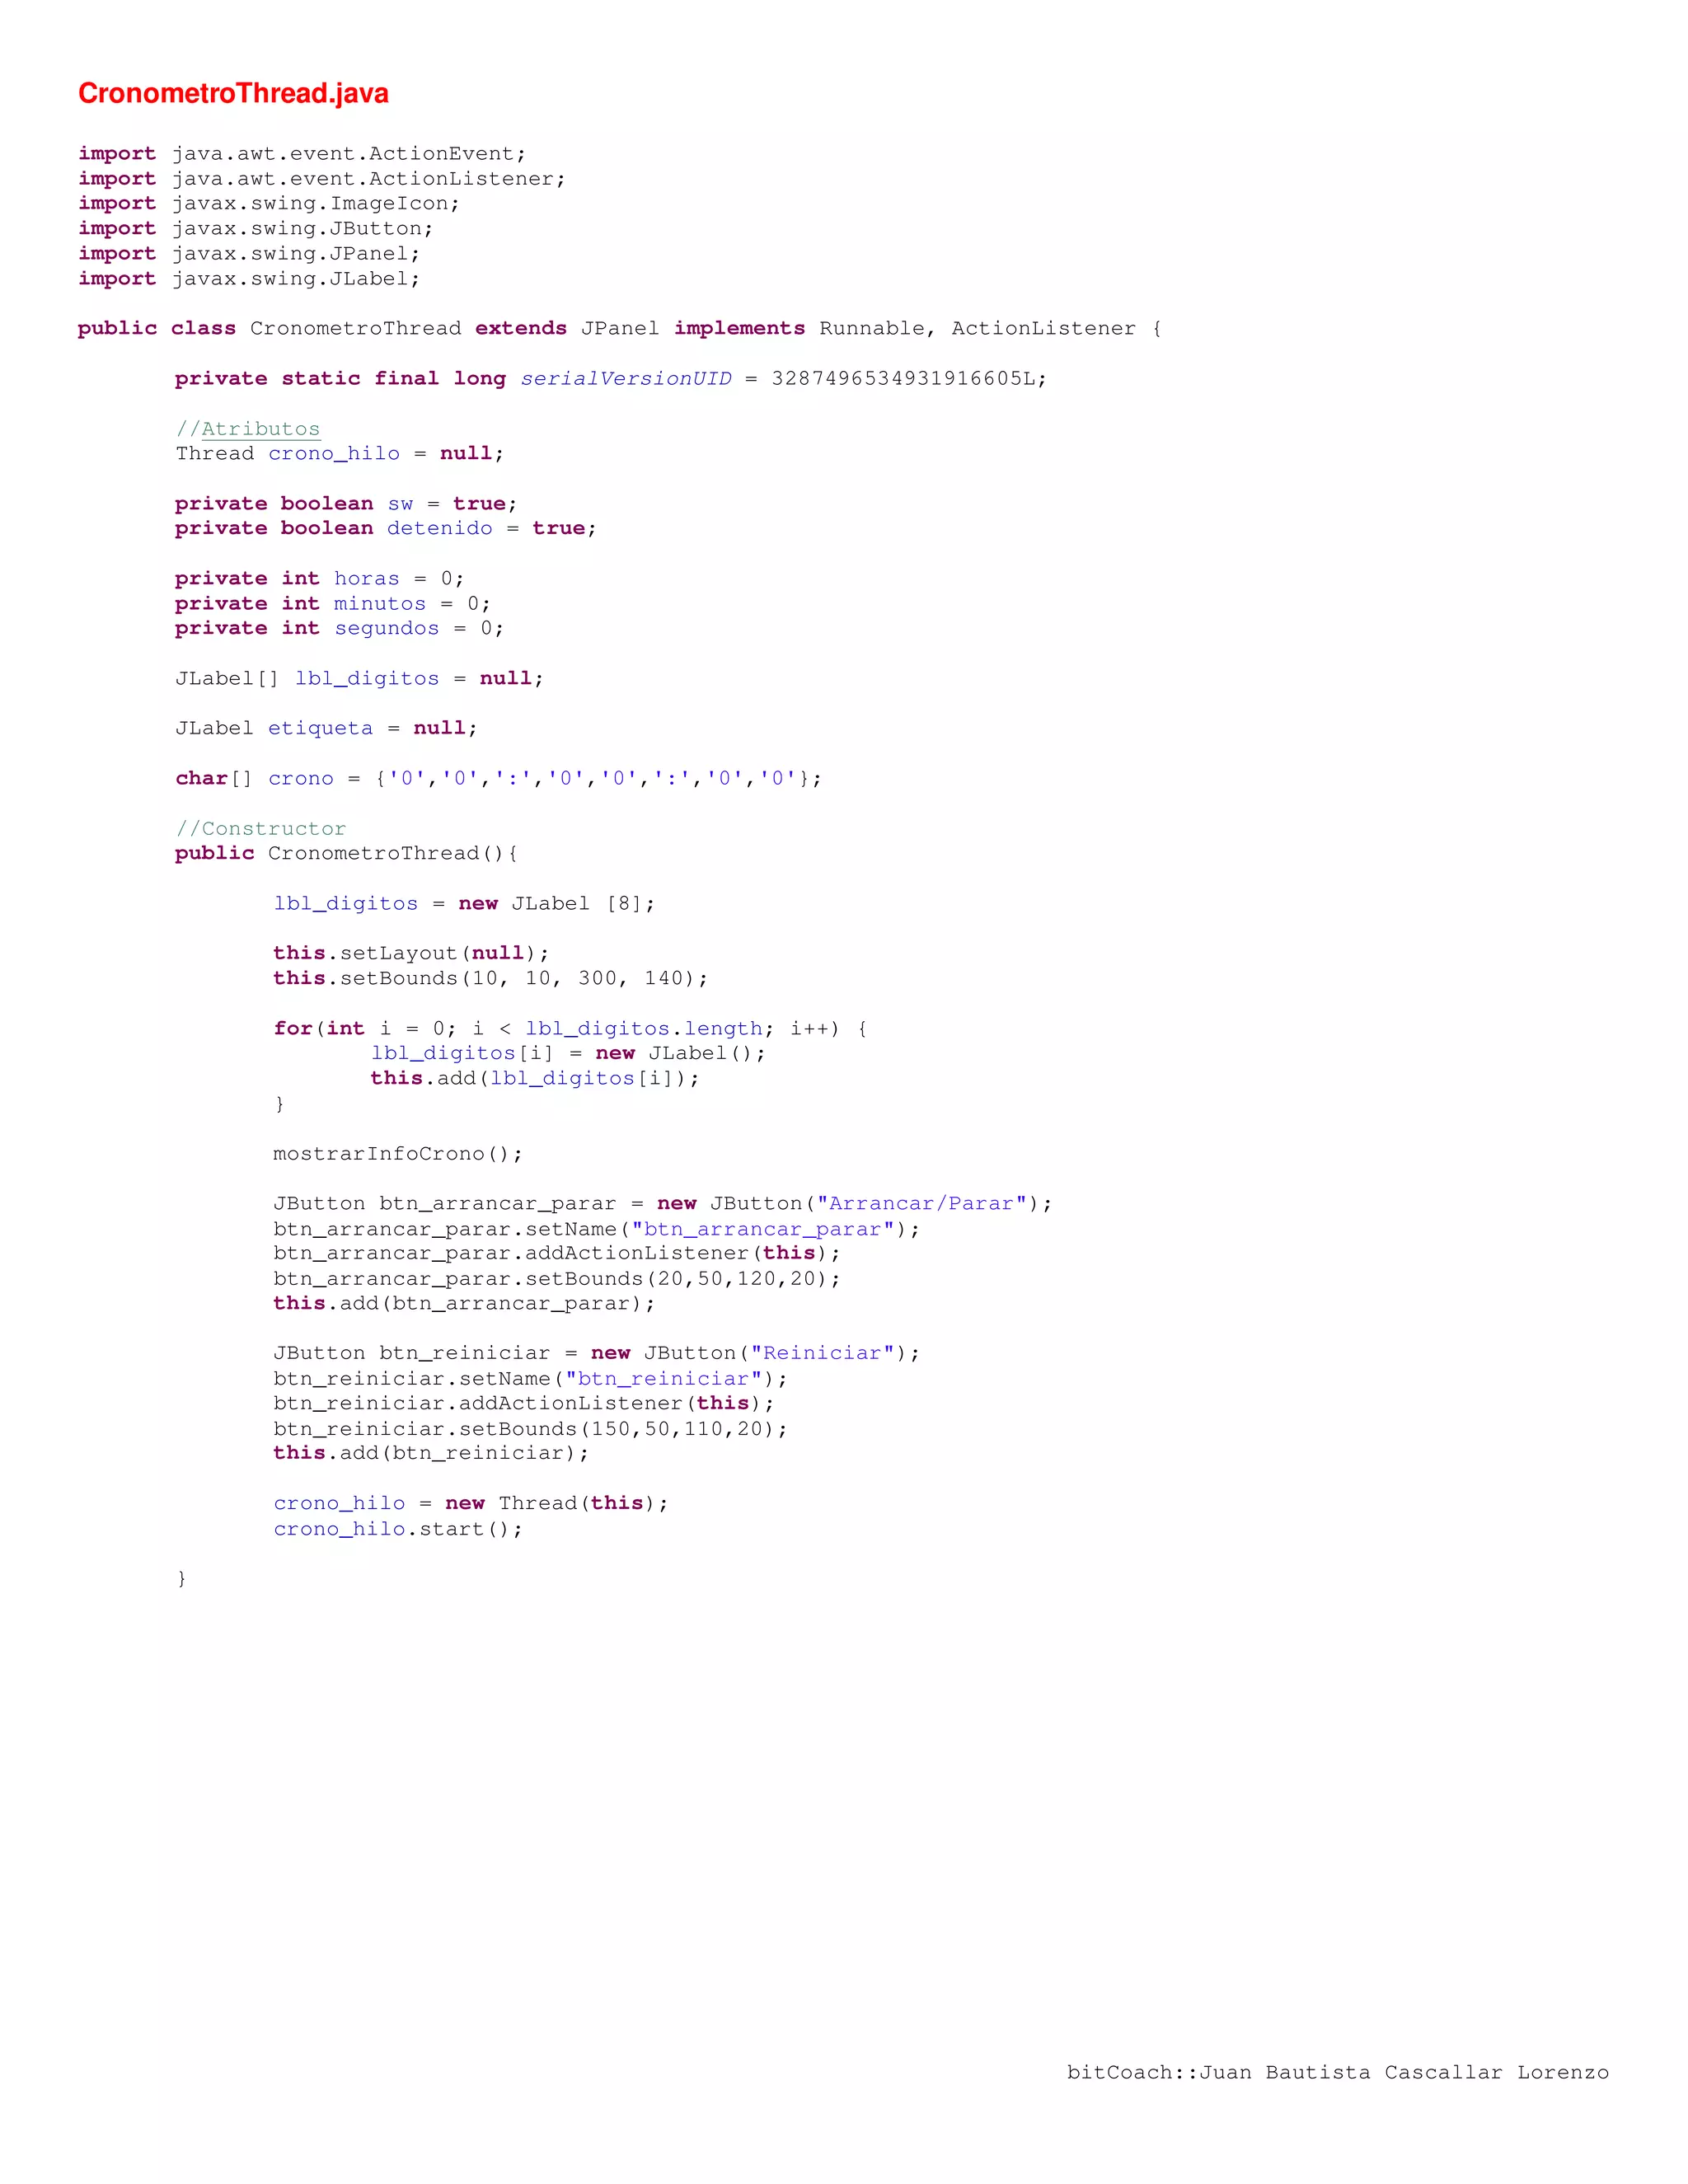Click the CronometroThread.java red title
The image size is (1688, 2184).
233,93
